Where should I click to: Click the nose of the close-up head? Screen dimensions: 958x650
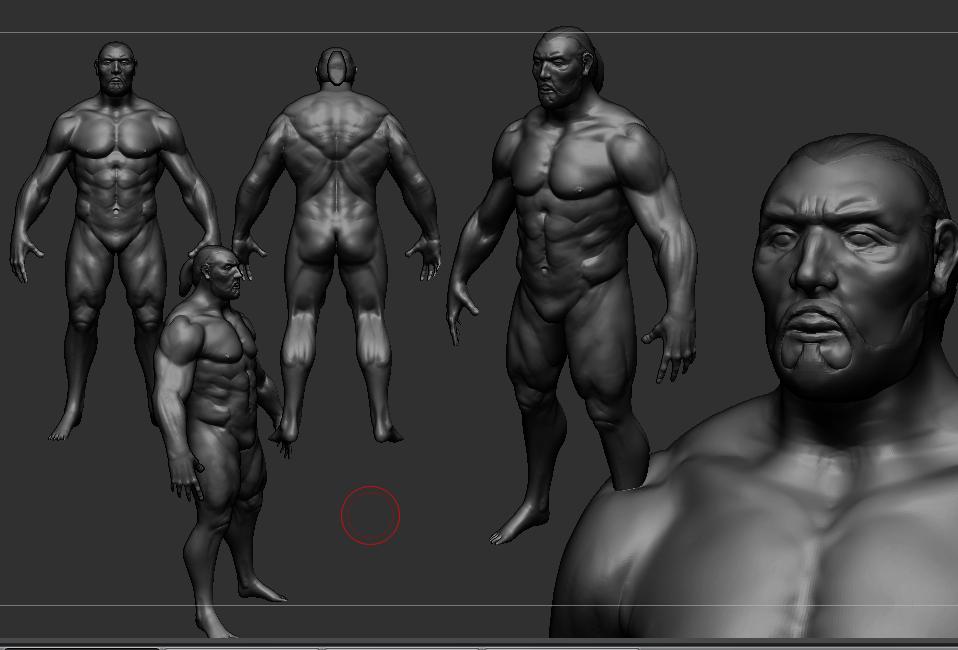[816, 261]
